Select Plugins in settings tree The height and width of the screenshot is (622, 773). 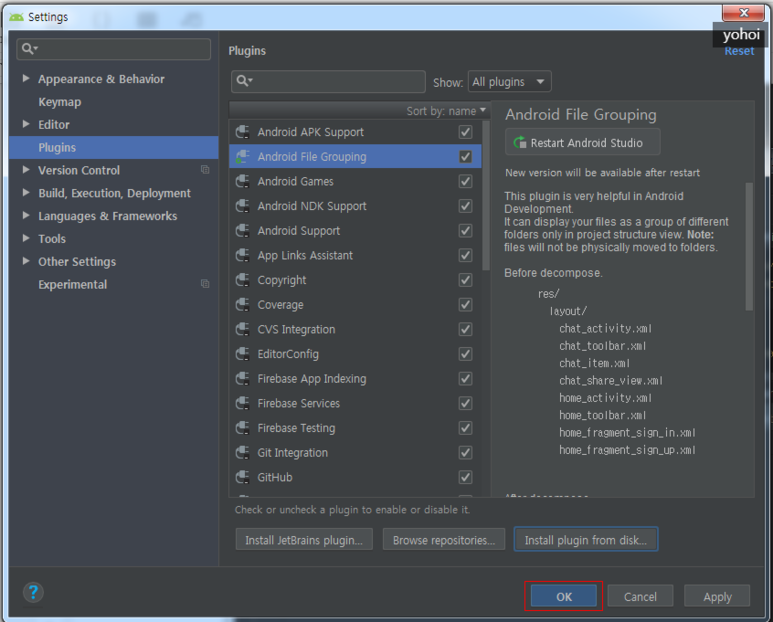tap(114, 147)
